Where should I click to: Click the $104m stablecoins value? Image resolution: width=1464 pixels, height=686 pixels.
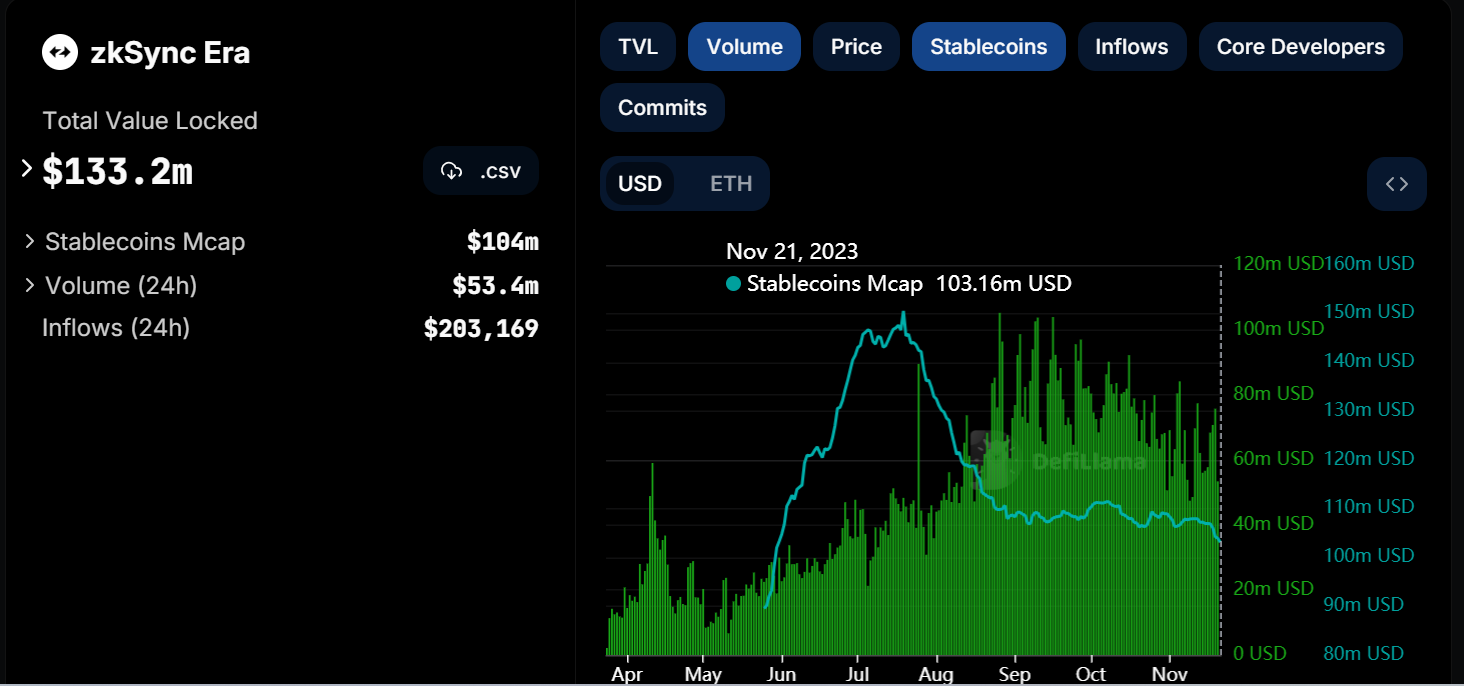[x=503, y=242]
